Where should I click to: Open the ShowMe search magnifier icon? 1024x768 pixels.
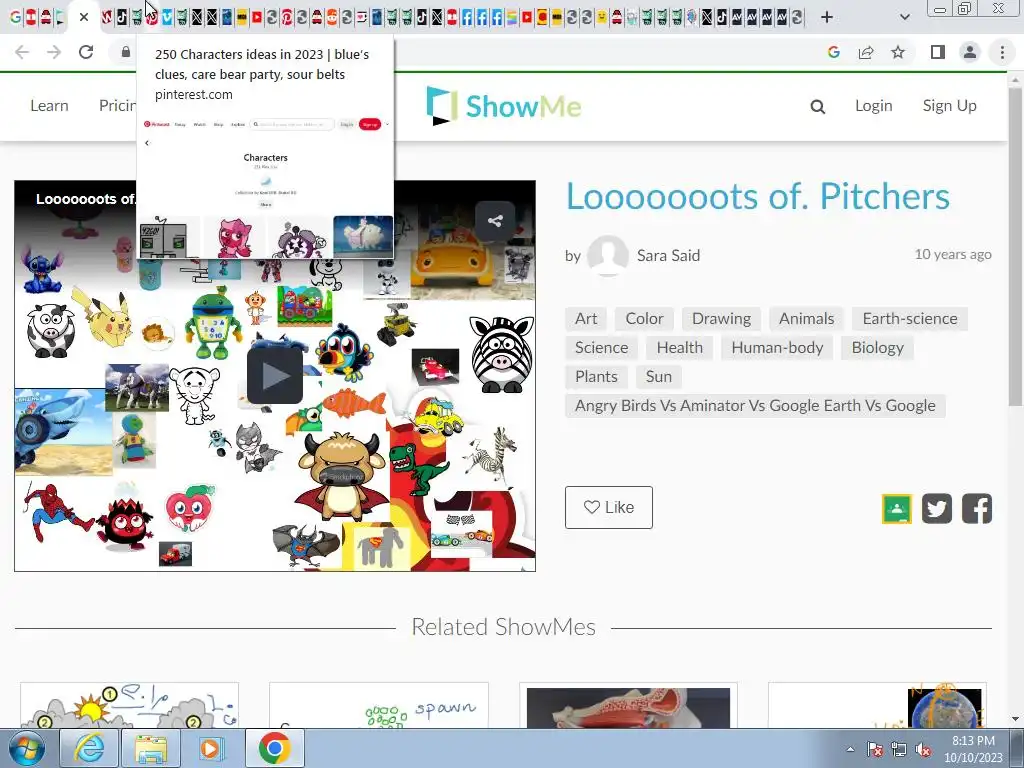(x=818, y=106)
